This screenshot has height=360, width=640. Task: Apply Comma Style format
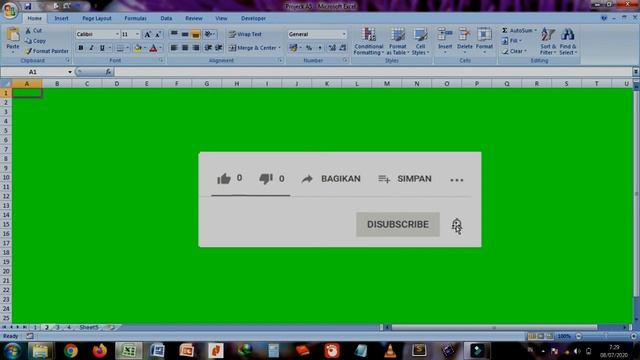tap(320, 48)
